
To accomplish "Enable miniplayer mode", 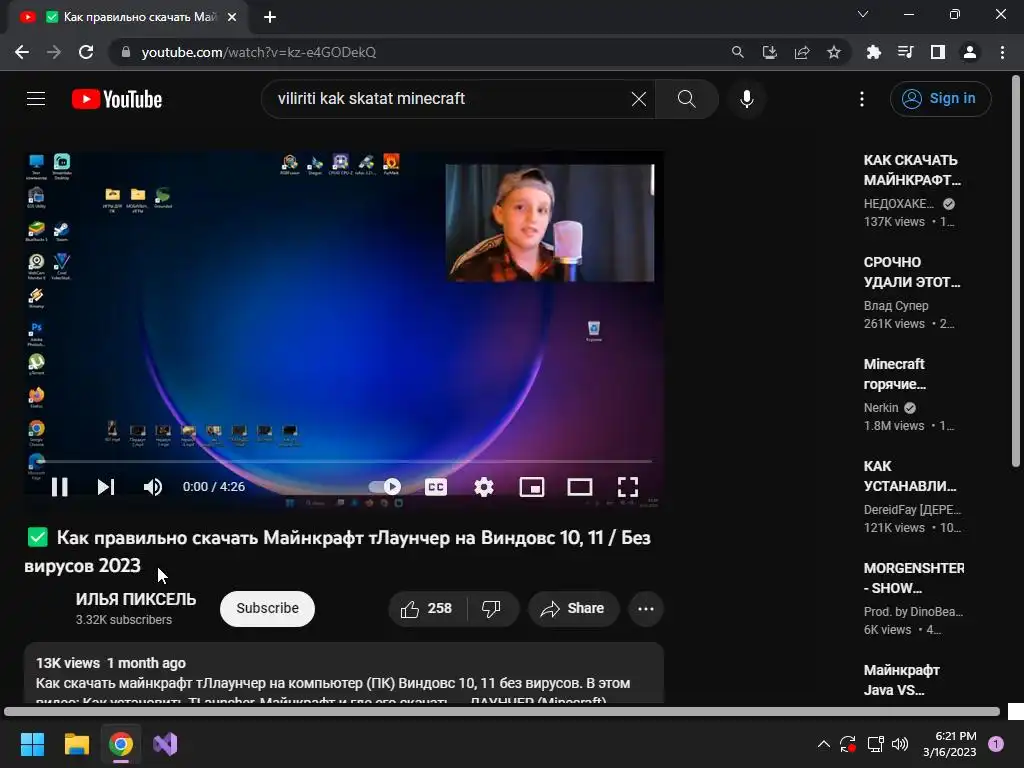I will pos(532,487).
